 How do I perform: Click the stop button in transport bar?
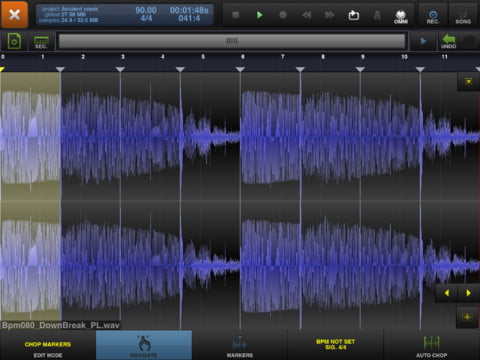(x=236, y=15)
